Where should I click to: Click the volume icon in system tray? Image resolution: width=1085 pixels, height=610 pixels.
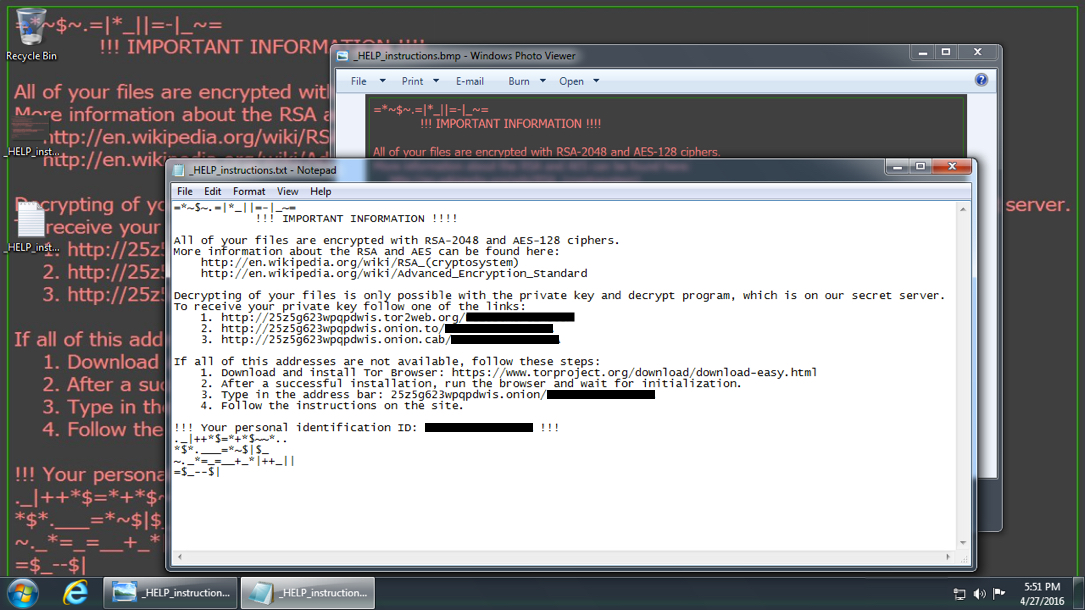pyautogui.click(x=979, y=594)
